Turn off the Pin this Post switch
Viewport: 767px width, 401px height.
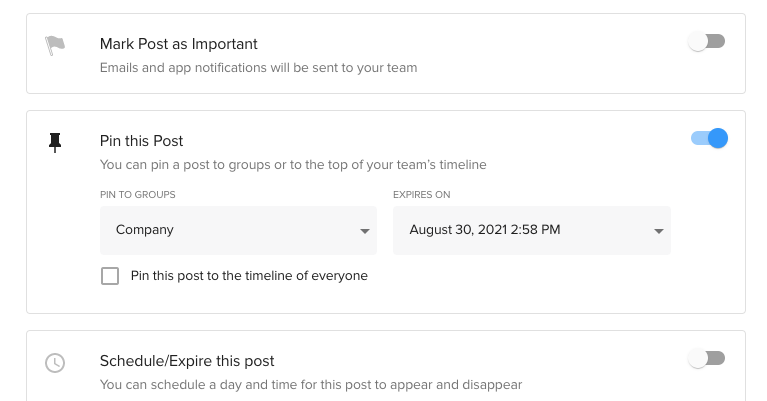coord(709,139)
